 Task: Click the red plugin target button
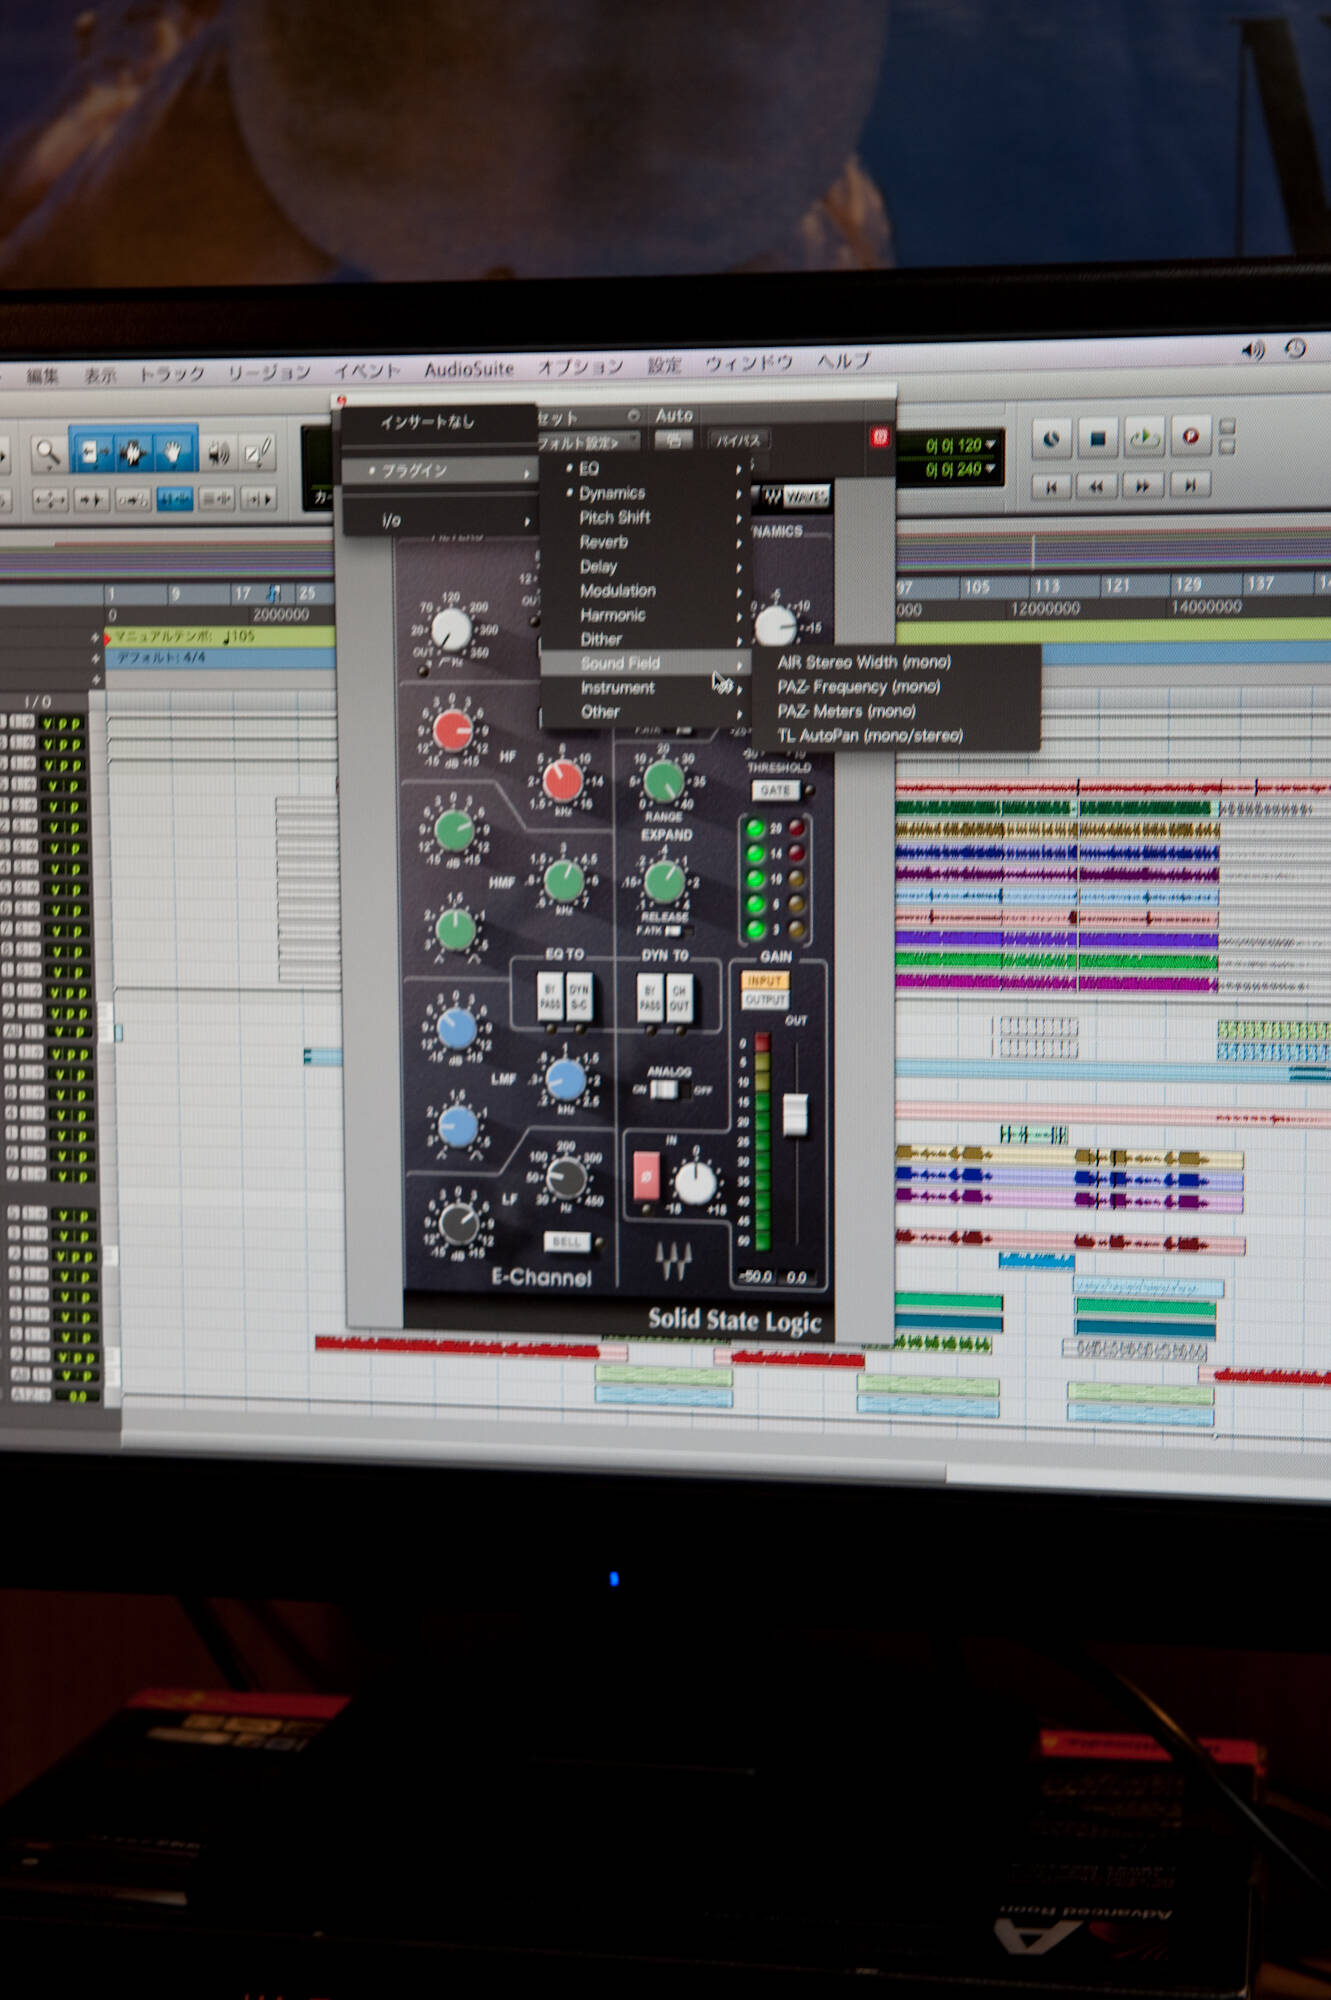(x=880, y=437)
